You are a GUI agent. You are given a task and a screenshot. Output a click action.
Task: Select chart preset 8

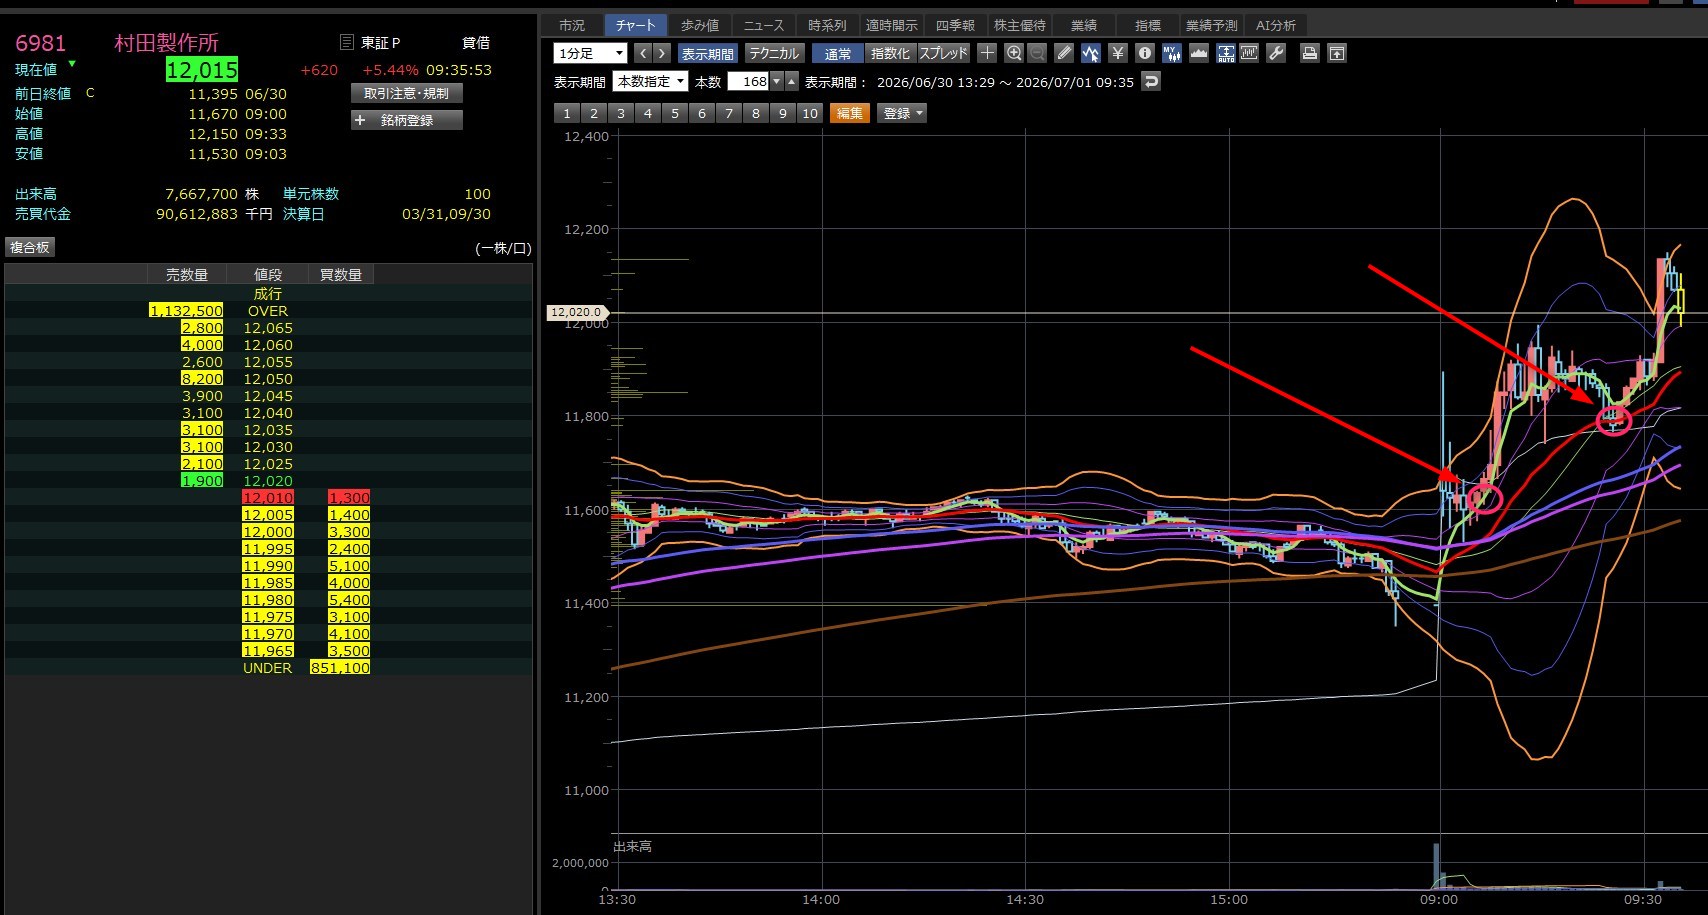(x=756, y=113)
